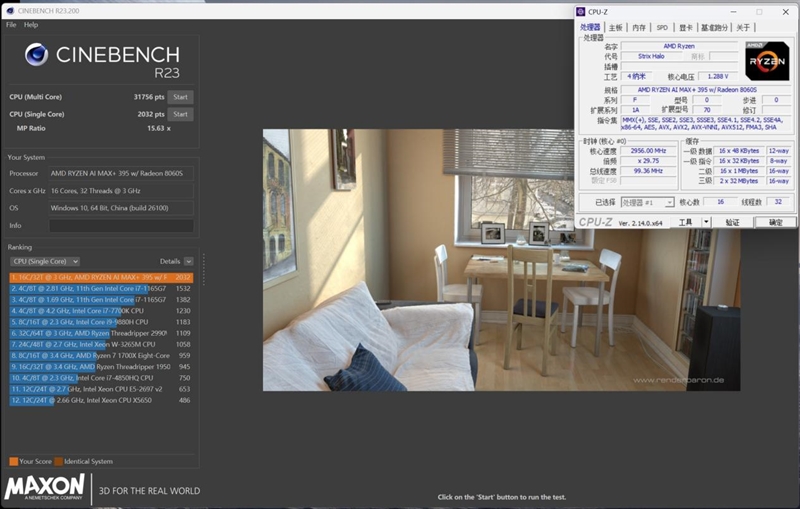Viewport: 800px width, 509px height.
Task: Start the CPU Single Core test
Action: 180,114
